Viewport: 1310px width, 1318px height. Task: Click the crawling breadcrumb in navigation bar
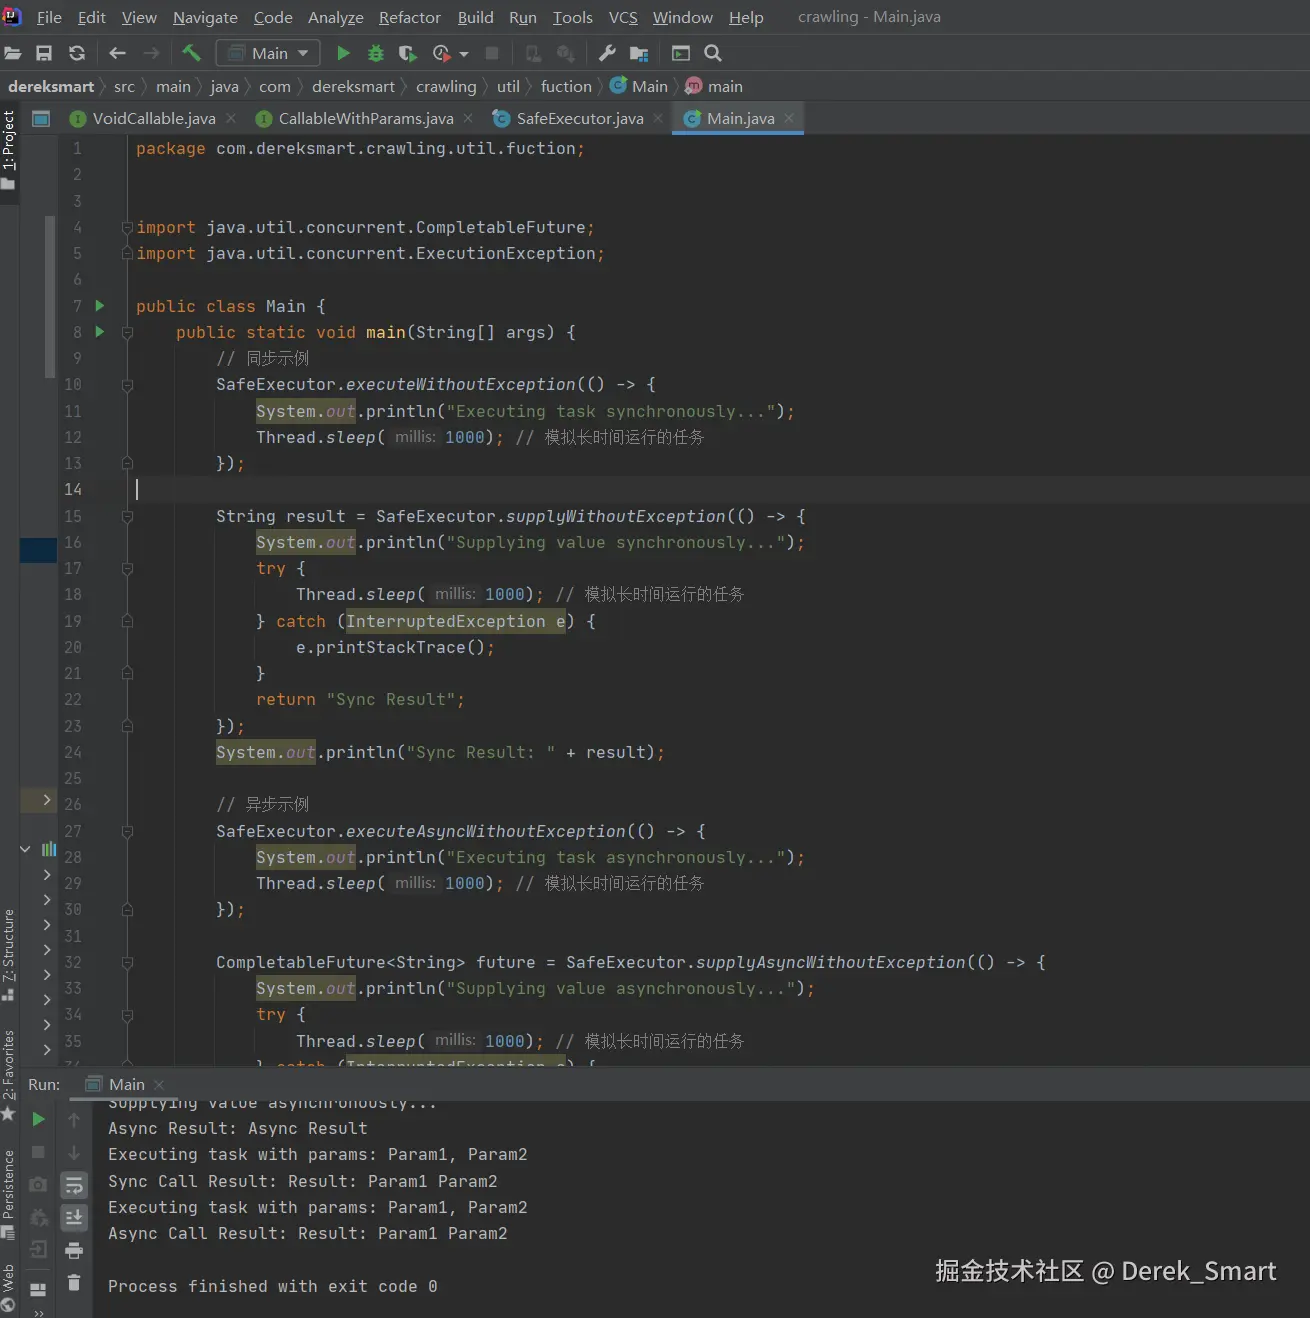click(446, 86)
